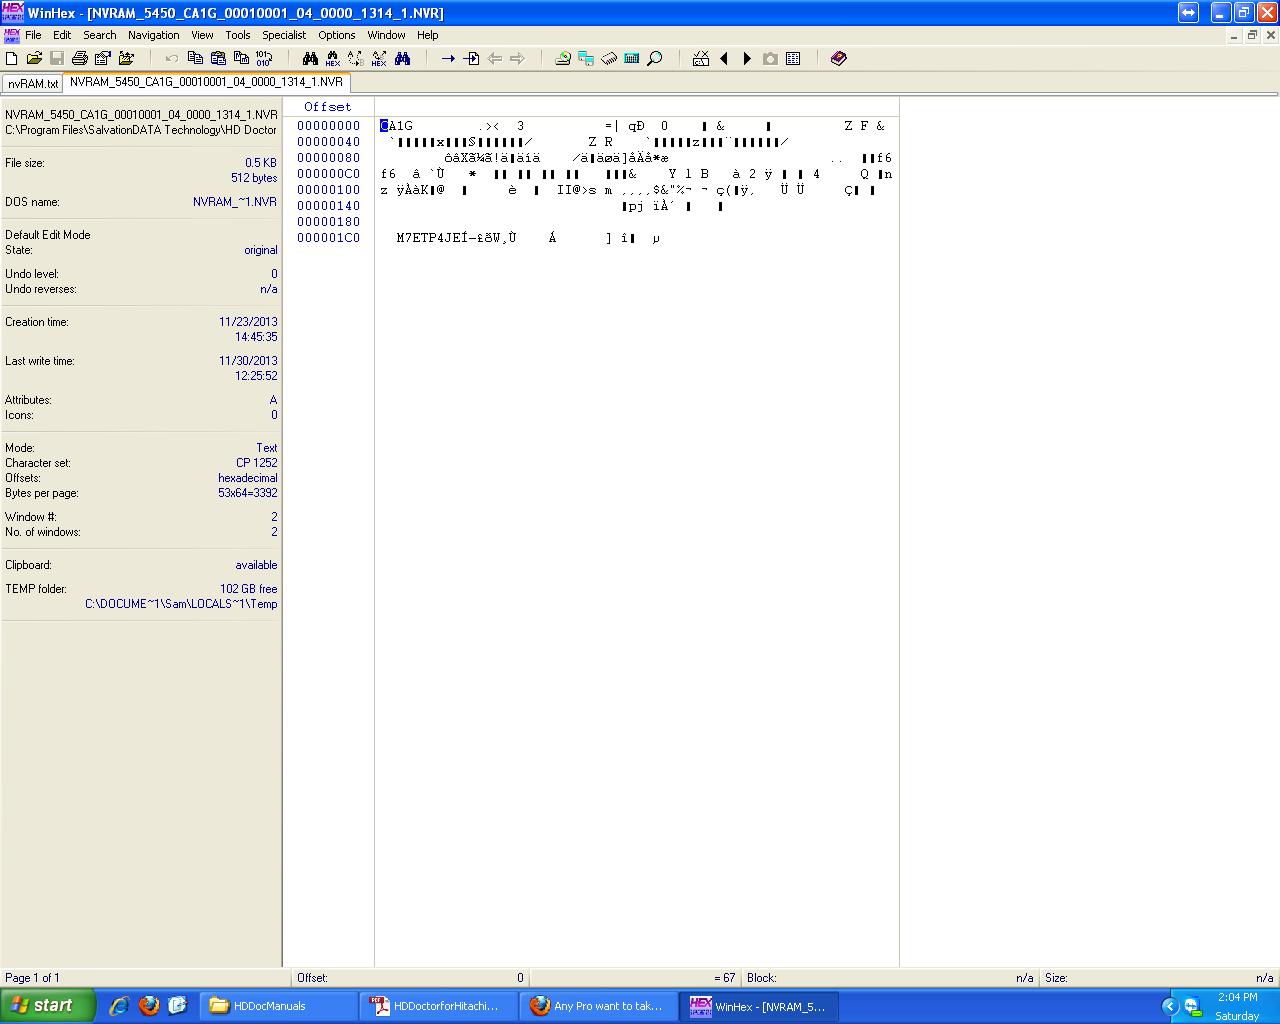Click the magnifying glass Analyze icon
Viewport: 1280px width, 1024px height.
pyautogui.click(x=655, y=59)
